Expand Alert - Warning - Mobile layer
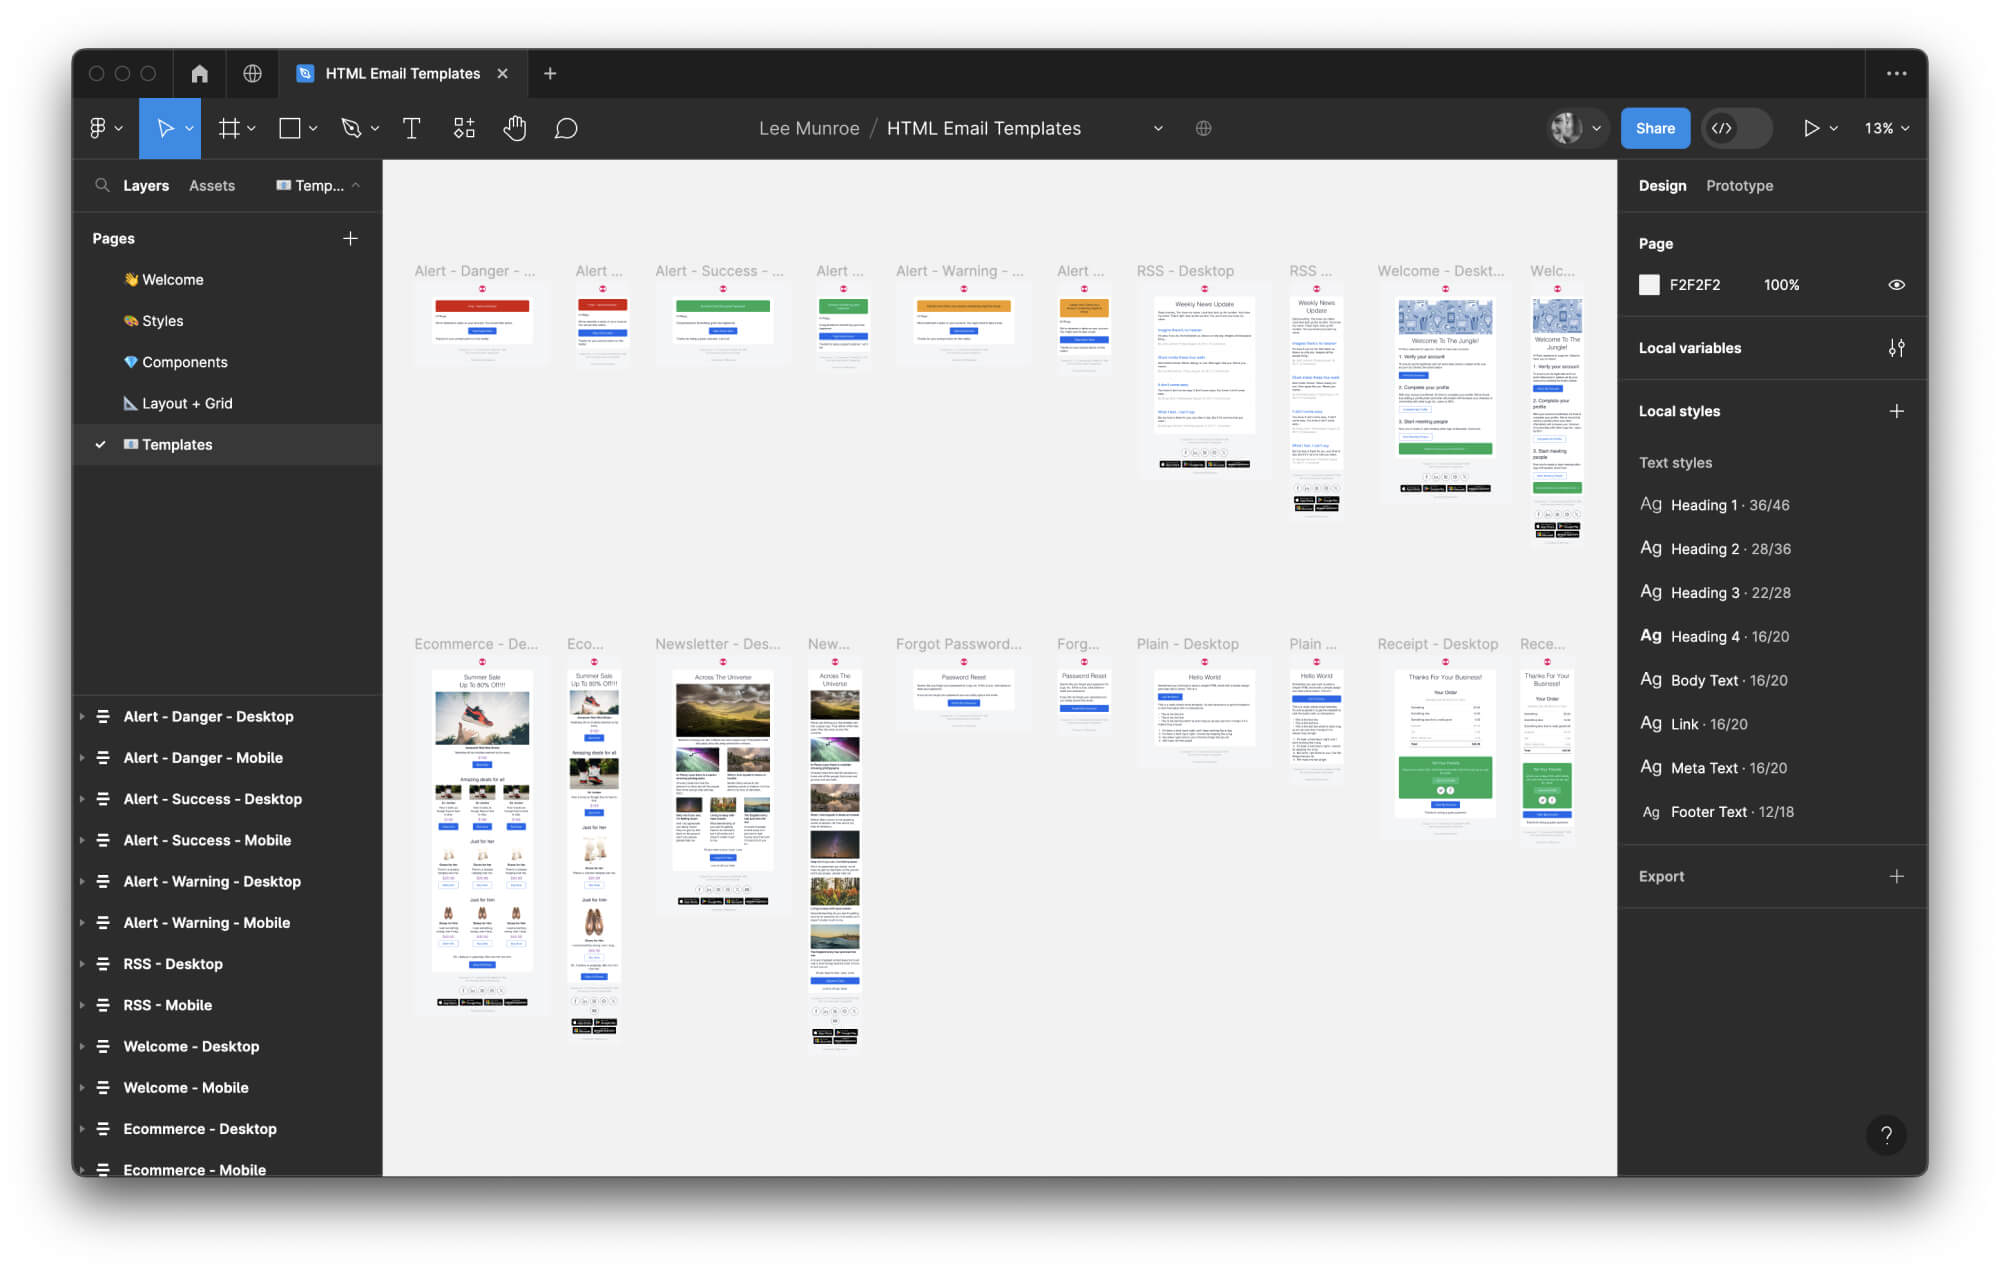 point(82,922)
